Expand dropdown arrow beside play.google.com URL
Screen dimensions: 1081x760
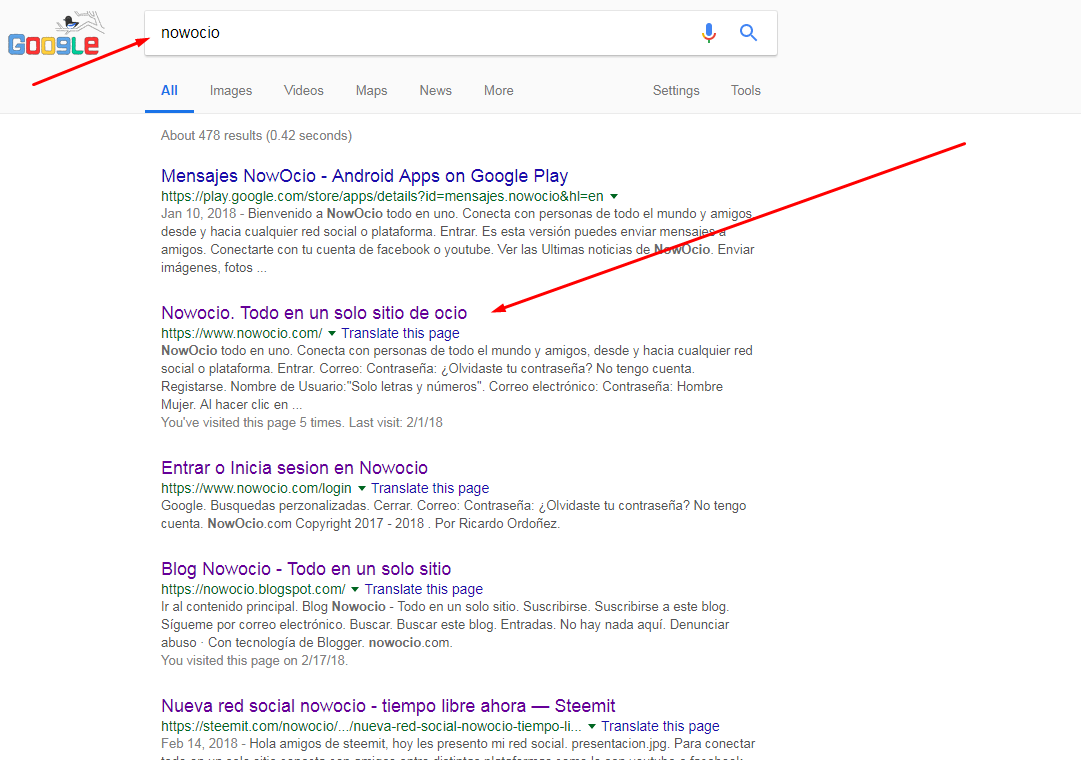(x=614, y=197)
